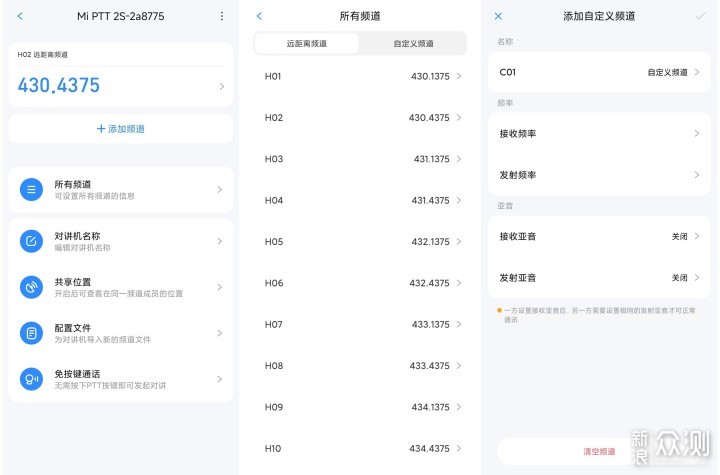This screenshot has height=475, width=720.
Task: Click the 关闭 value beside 接收亚音
Action: pyautogui.click(x=680, y=237)
